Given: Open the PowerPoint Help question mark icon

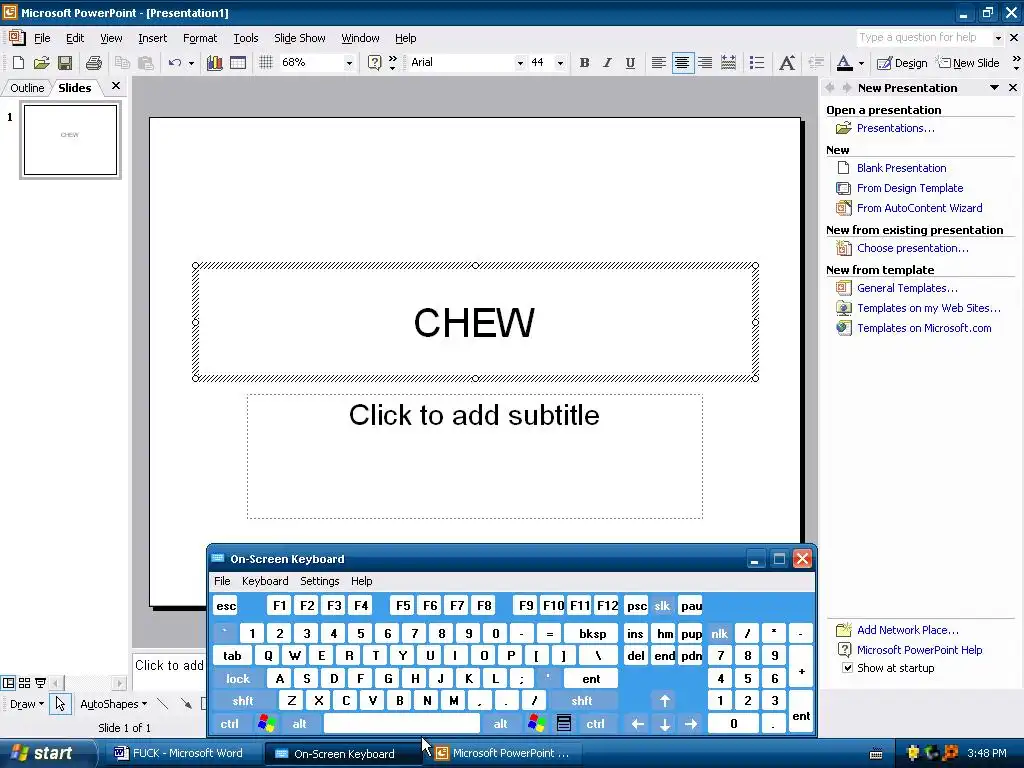Looking at the screenshot, I should coord(374,63).
